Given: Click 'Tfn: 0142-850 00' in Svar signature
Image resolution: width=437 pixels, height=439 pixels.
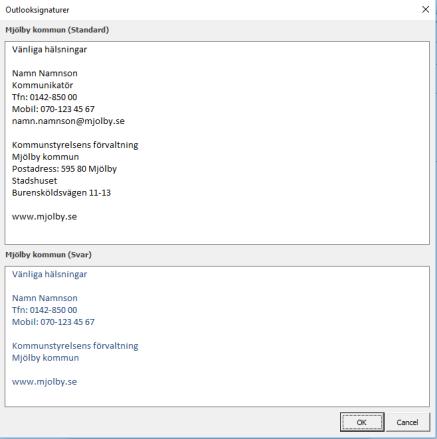Looking at the screenshot, I should pyautogui.click(x=45, y=310).
